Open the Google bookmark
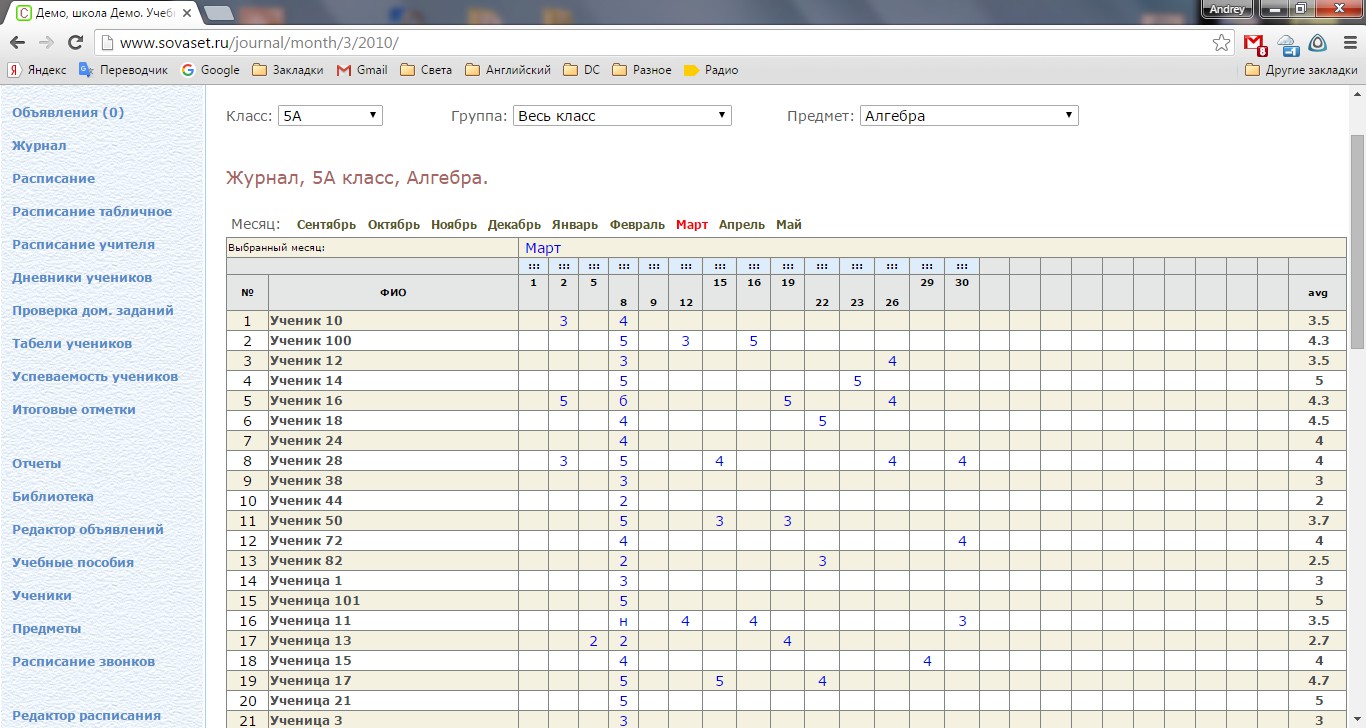 tap(210, 70)
